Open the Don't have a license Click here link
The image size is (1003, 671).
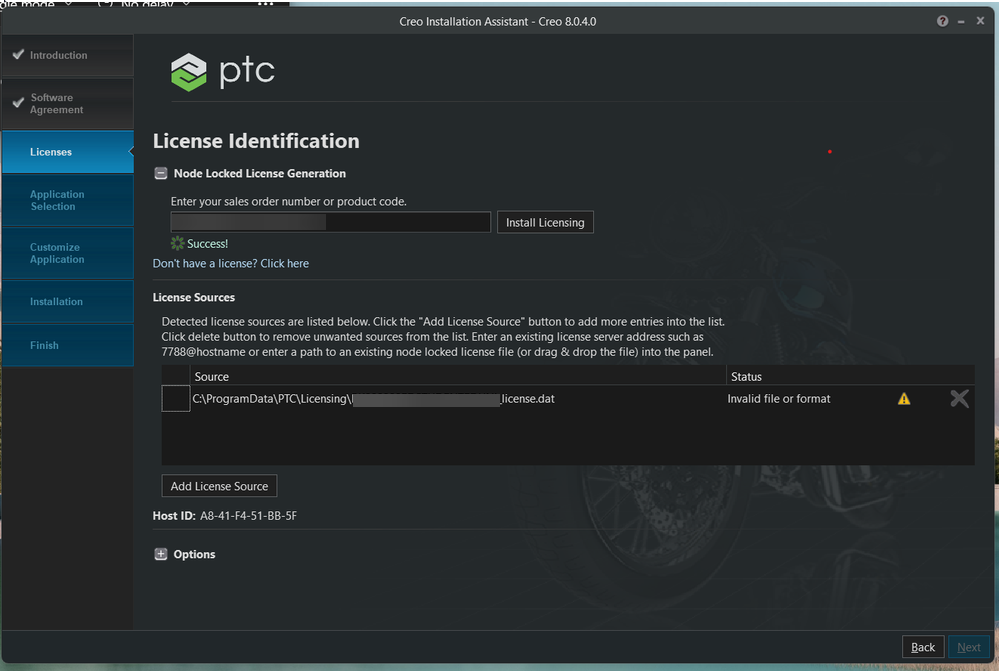point(231,263)
